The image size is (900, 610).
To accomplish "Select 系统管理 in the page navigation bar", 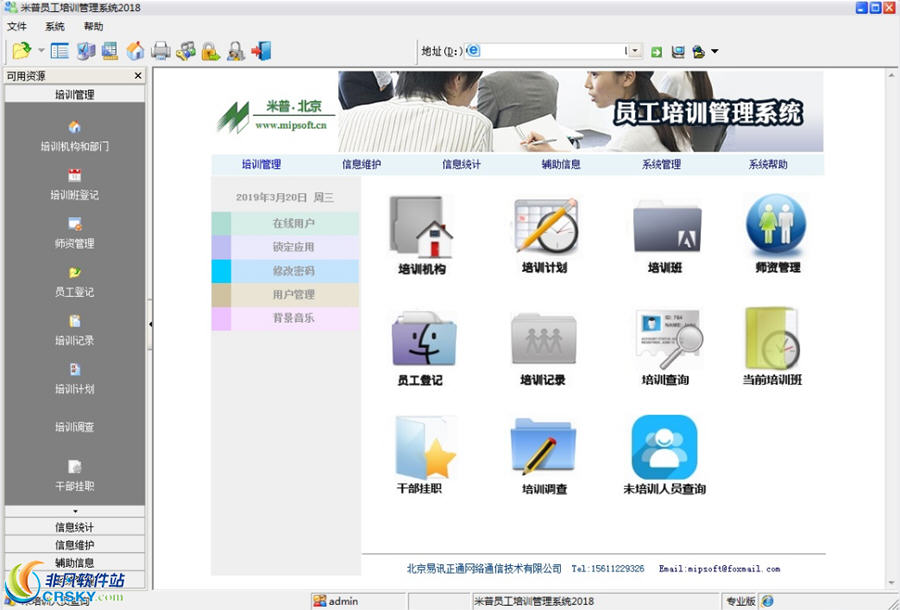I will [662, 165].
